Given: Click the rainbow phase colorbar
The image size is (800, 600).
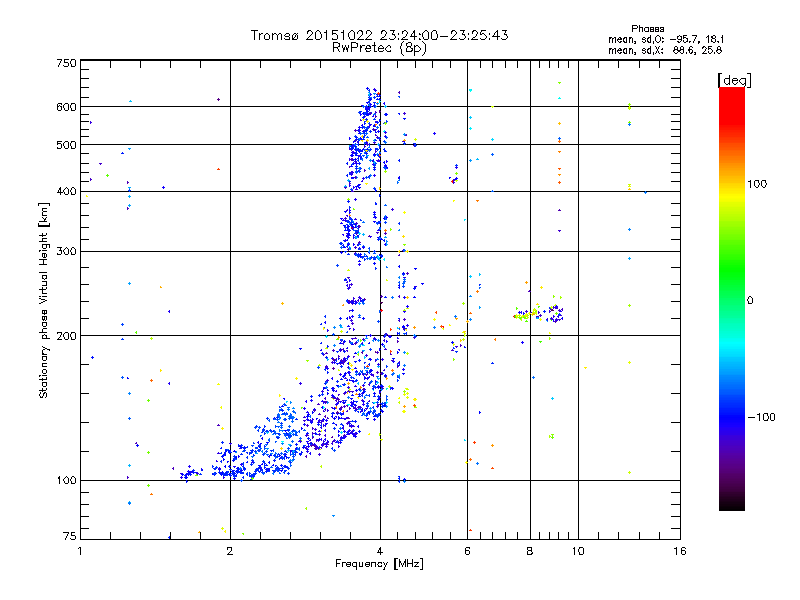Looking at the screenshot, I should point(732,298).
